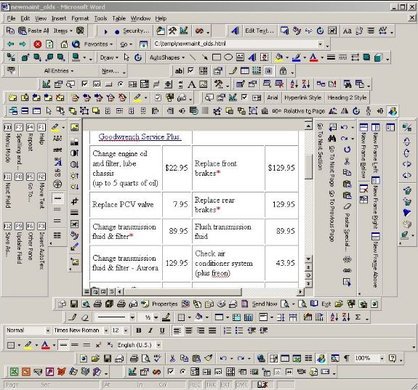Open the Table menu
Screen dimensions: 418x390
coord(119,18)
